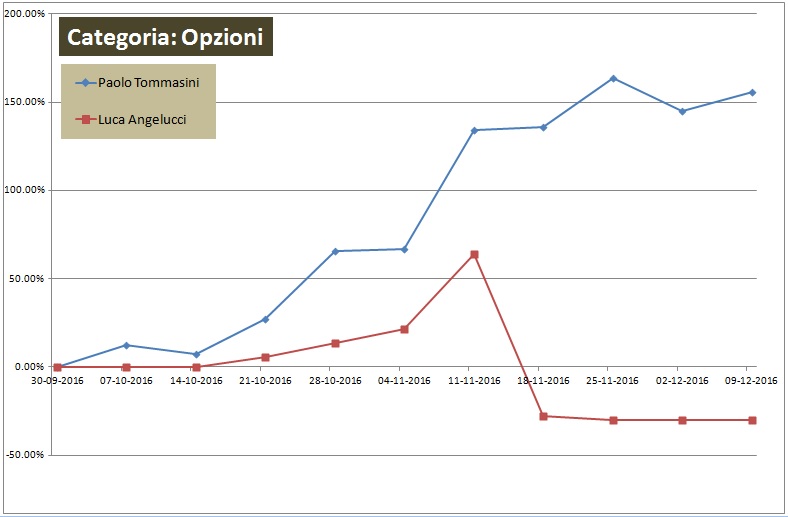Select Tommasini's blue data point at 21-10-2016

[265, 319]
